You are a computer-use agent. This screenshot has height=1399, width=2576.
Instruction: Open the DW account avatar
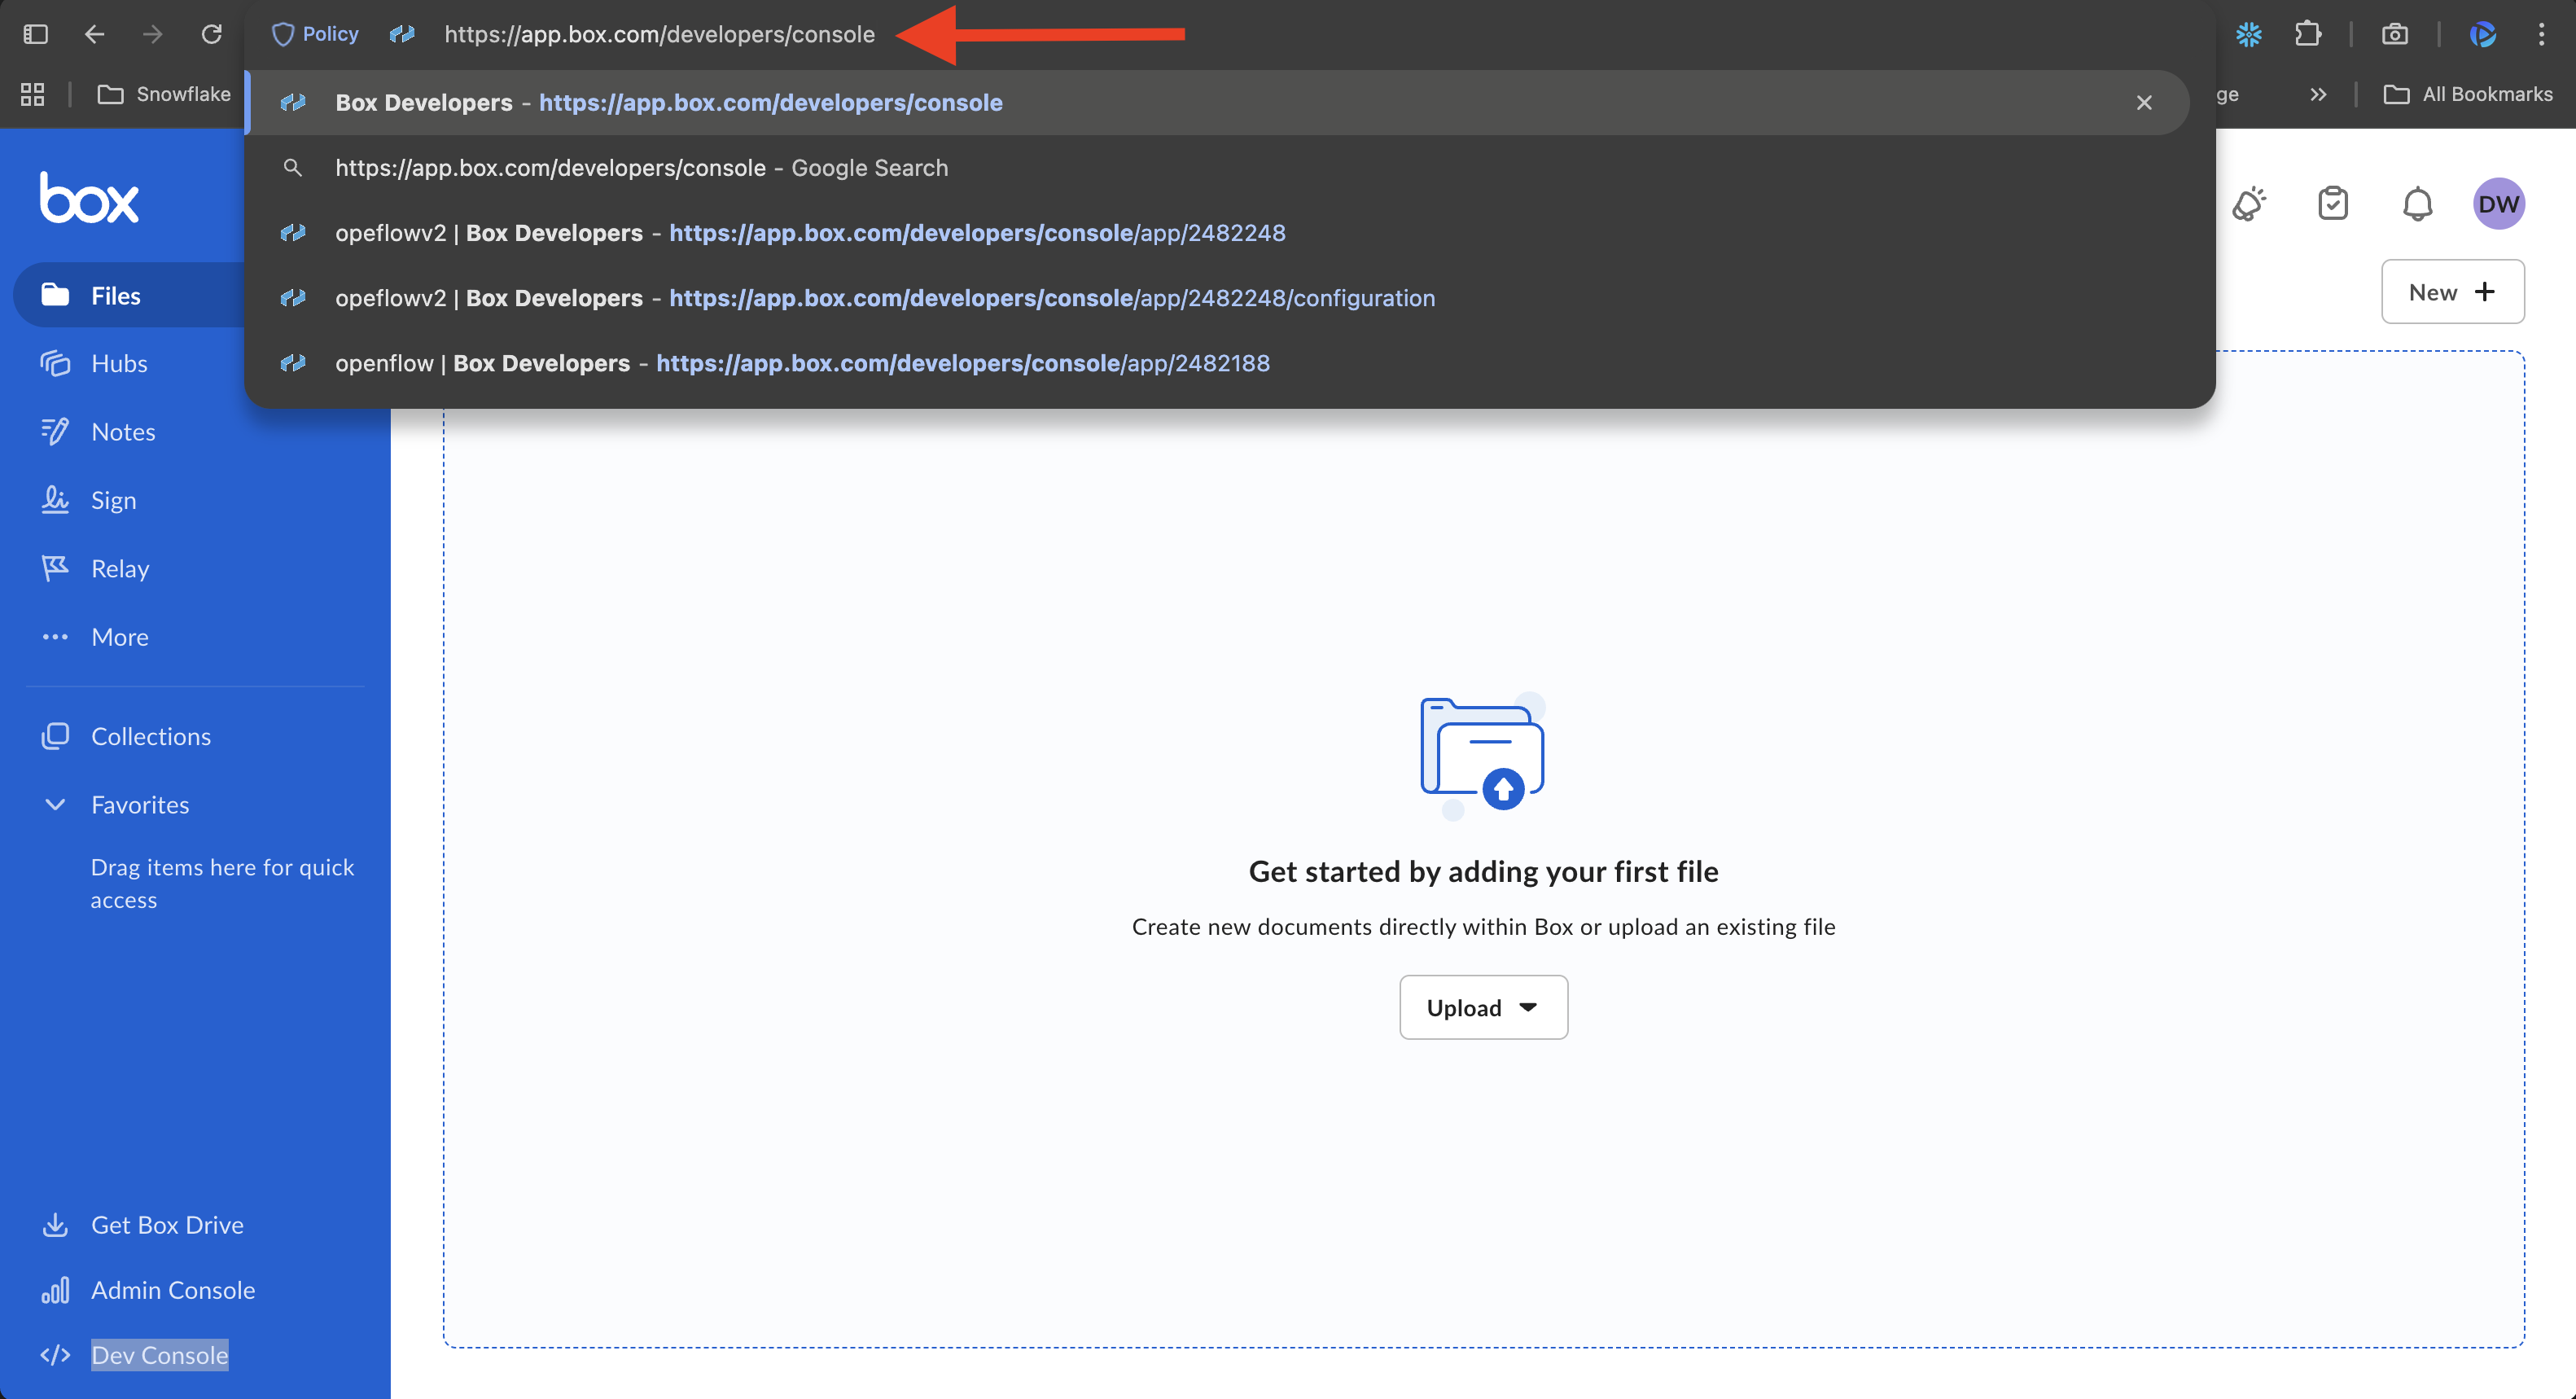click(2497, 204)
